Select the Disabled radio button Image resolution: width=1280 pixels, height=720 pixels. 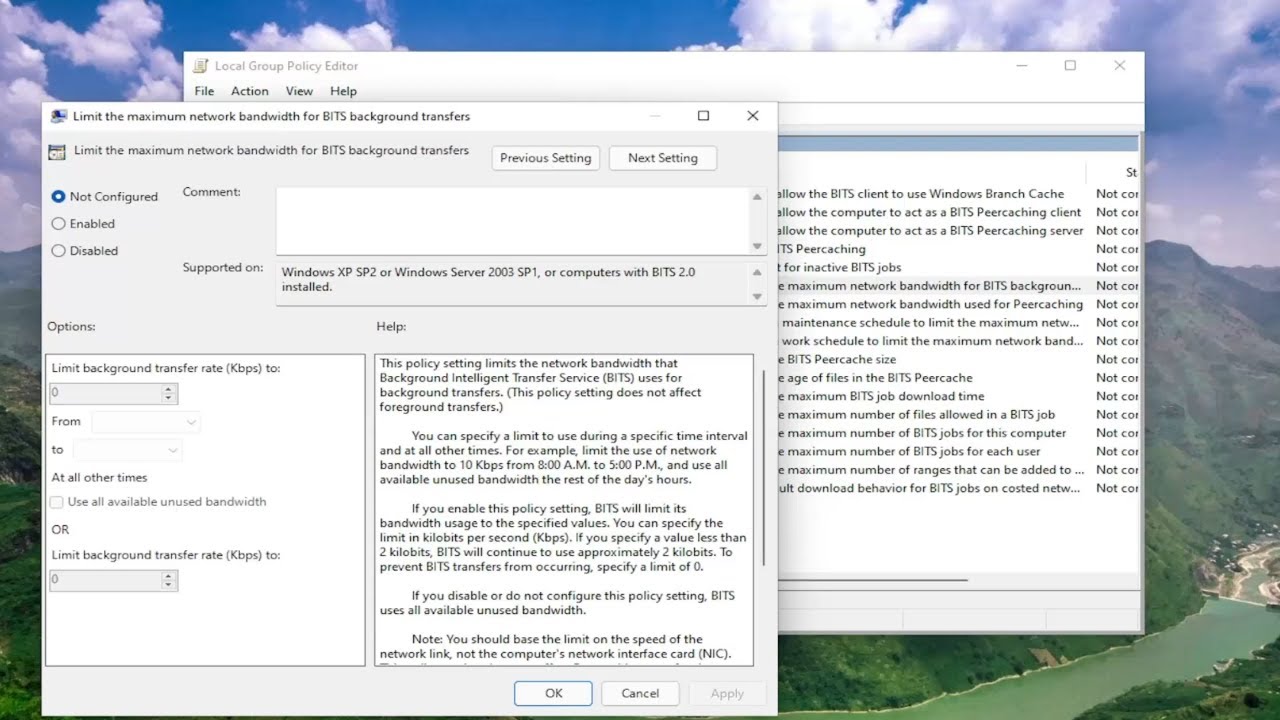[58, 251]
